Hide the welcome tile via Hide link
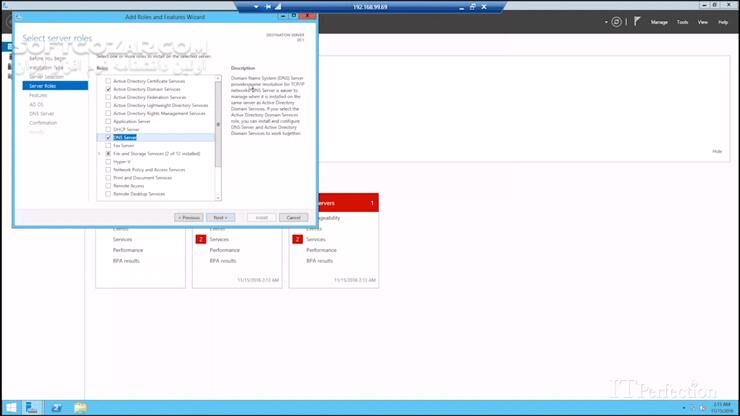740x416 pixels. point(716,151)
